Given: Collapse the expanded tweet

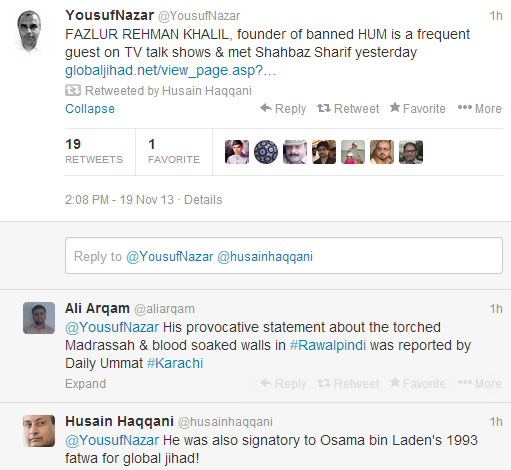Looking at the screenshot, I should (90, 109).
